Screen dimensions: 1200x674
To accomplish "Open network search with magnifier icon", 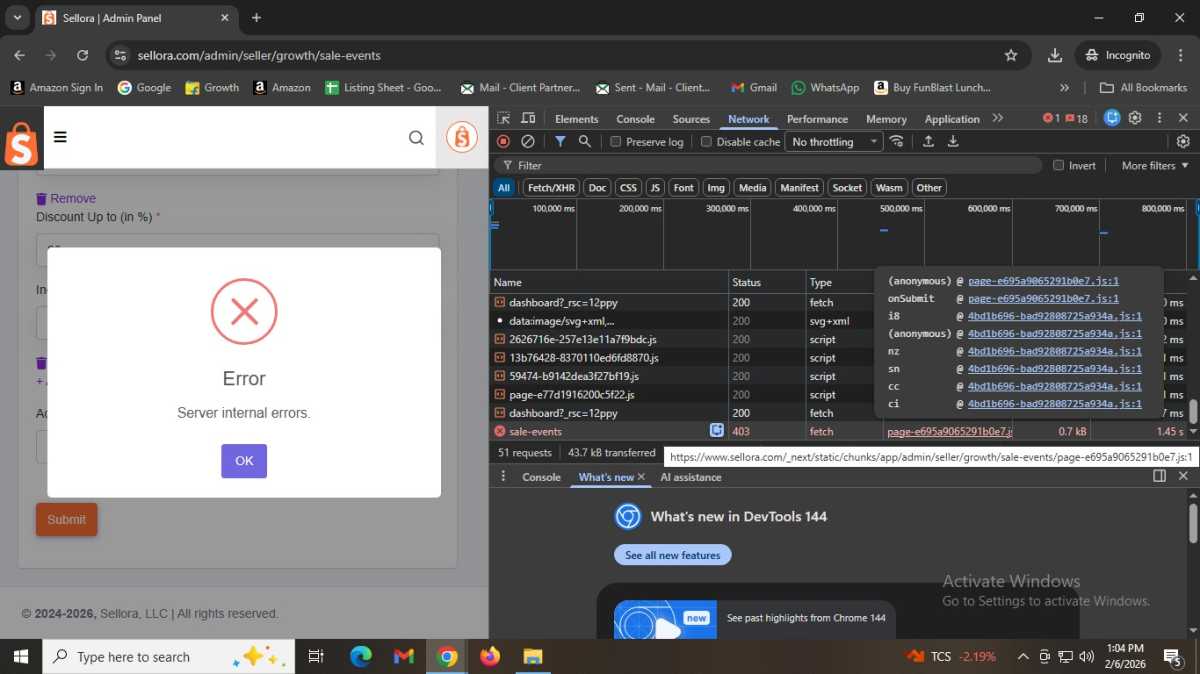I will [585, 142].
